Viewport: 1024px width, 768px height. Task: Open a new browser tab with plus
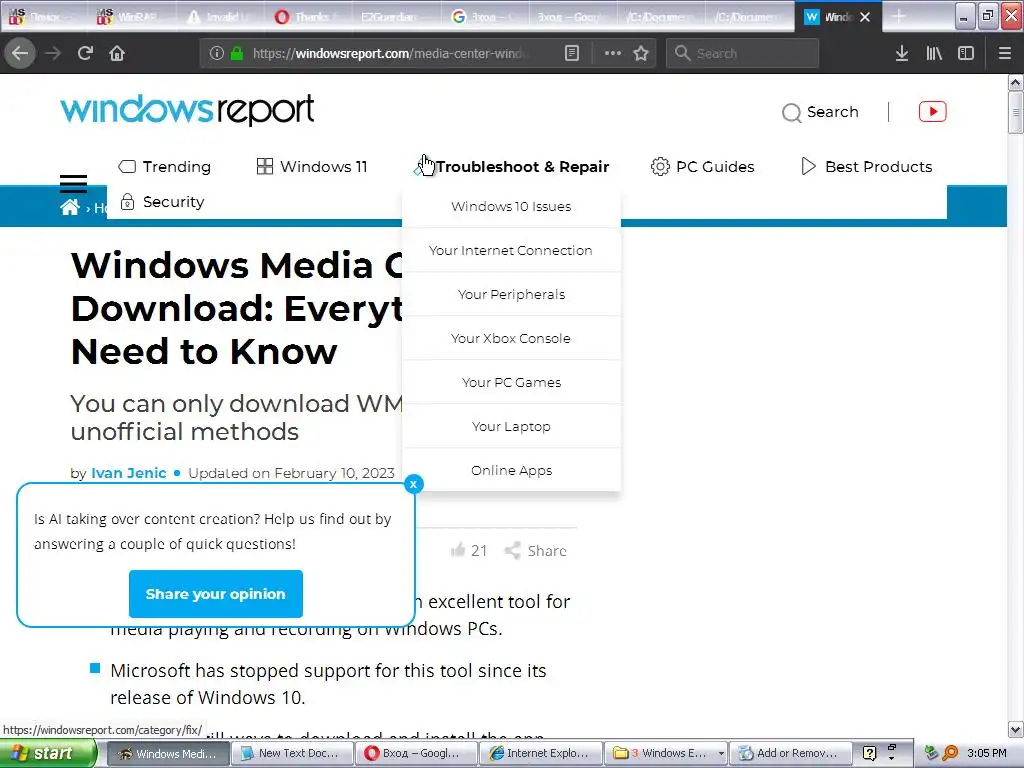coord(899,17)
